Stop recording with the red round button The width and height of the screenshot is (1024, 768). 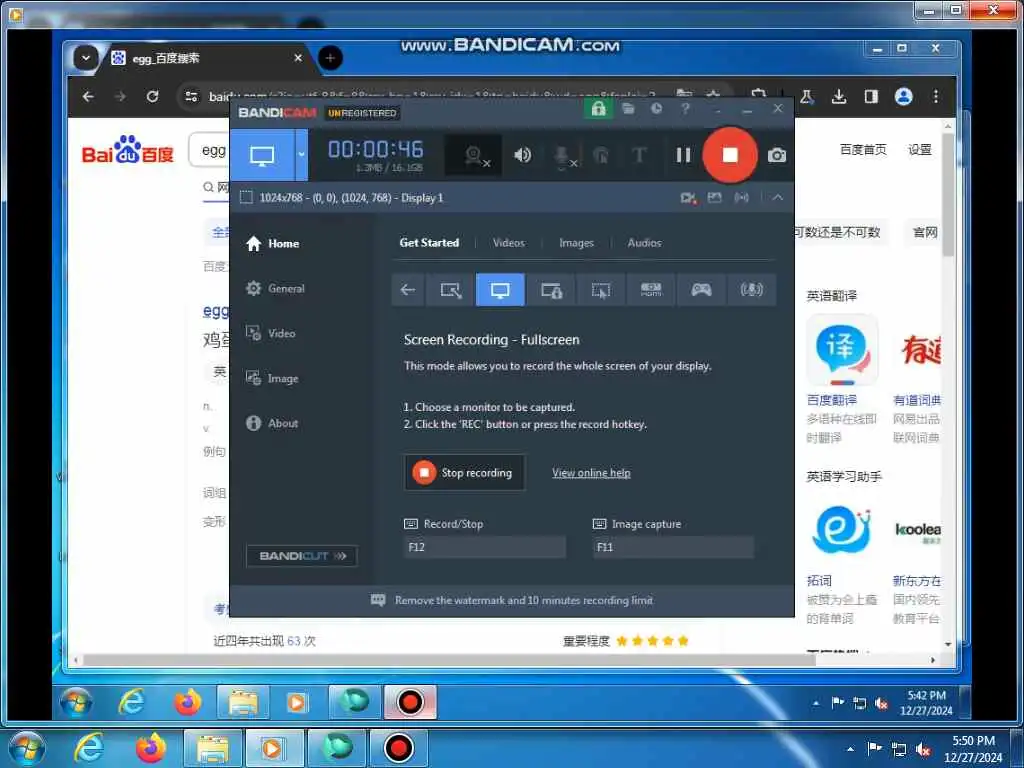tap(729, 155)
